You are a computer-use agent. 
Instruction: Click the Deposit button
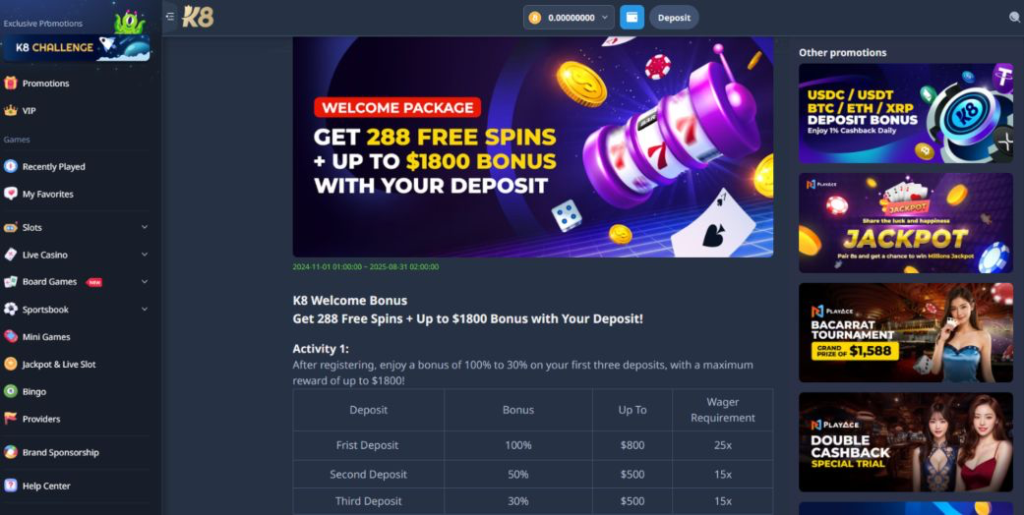pyautogui.click(x=674, y=18)
